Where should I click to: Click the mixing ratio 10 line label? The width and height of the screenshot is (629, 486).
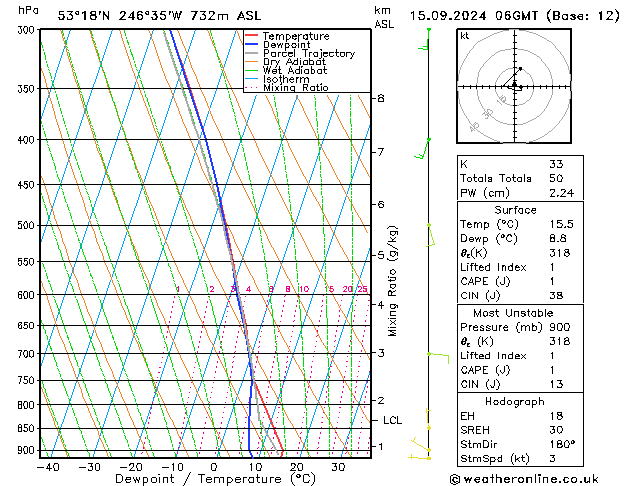click(304, 289)
